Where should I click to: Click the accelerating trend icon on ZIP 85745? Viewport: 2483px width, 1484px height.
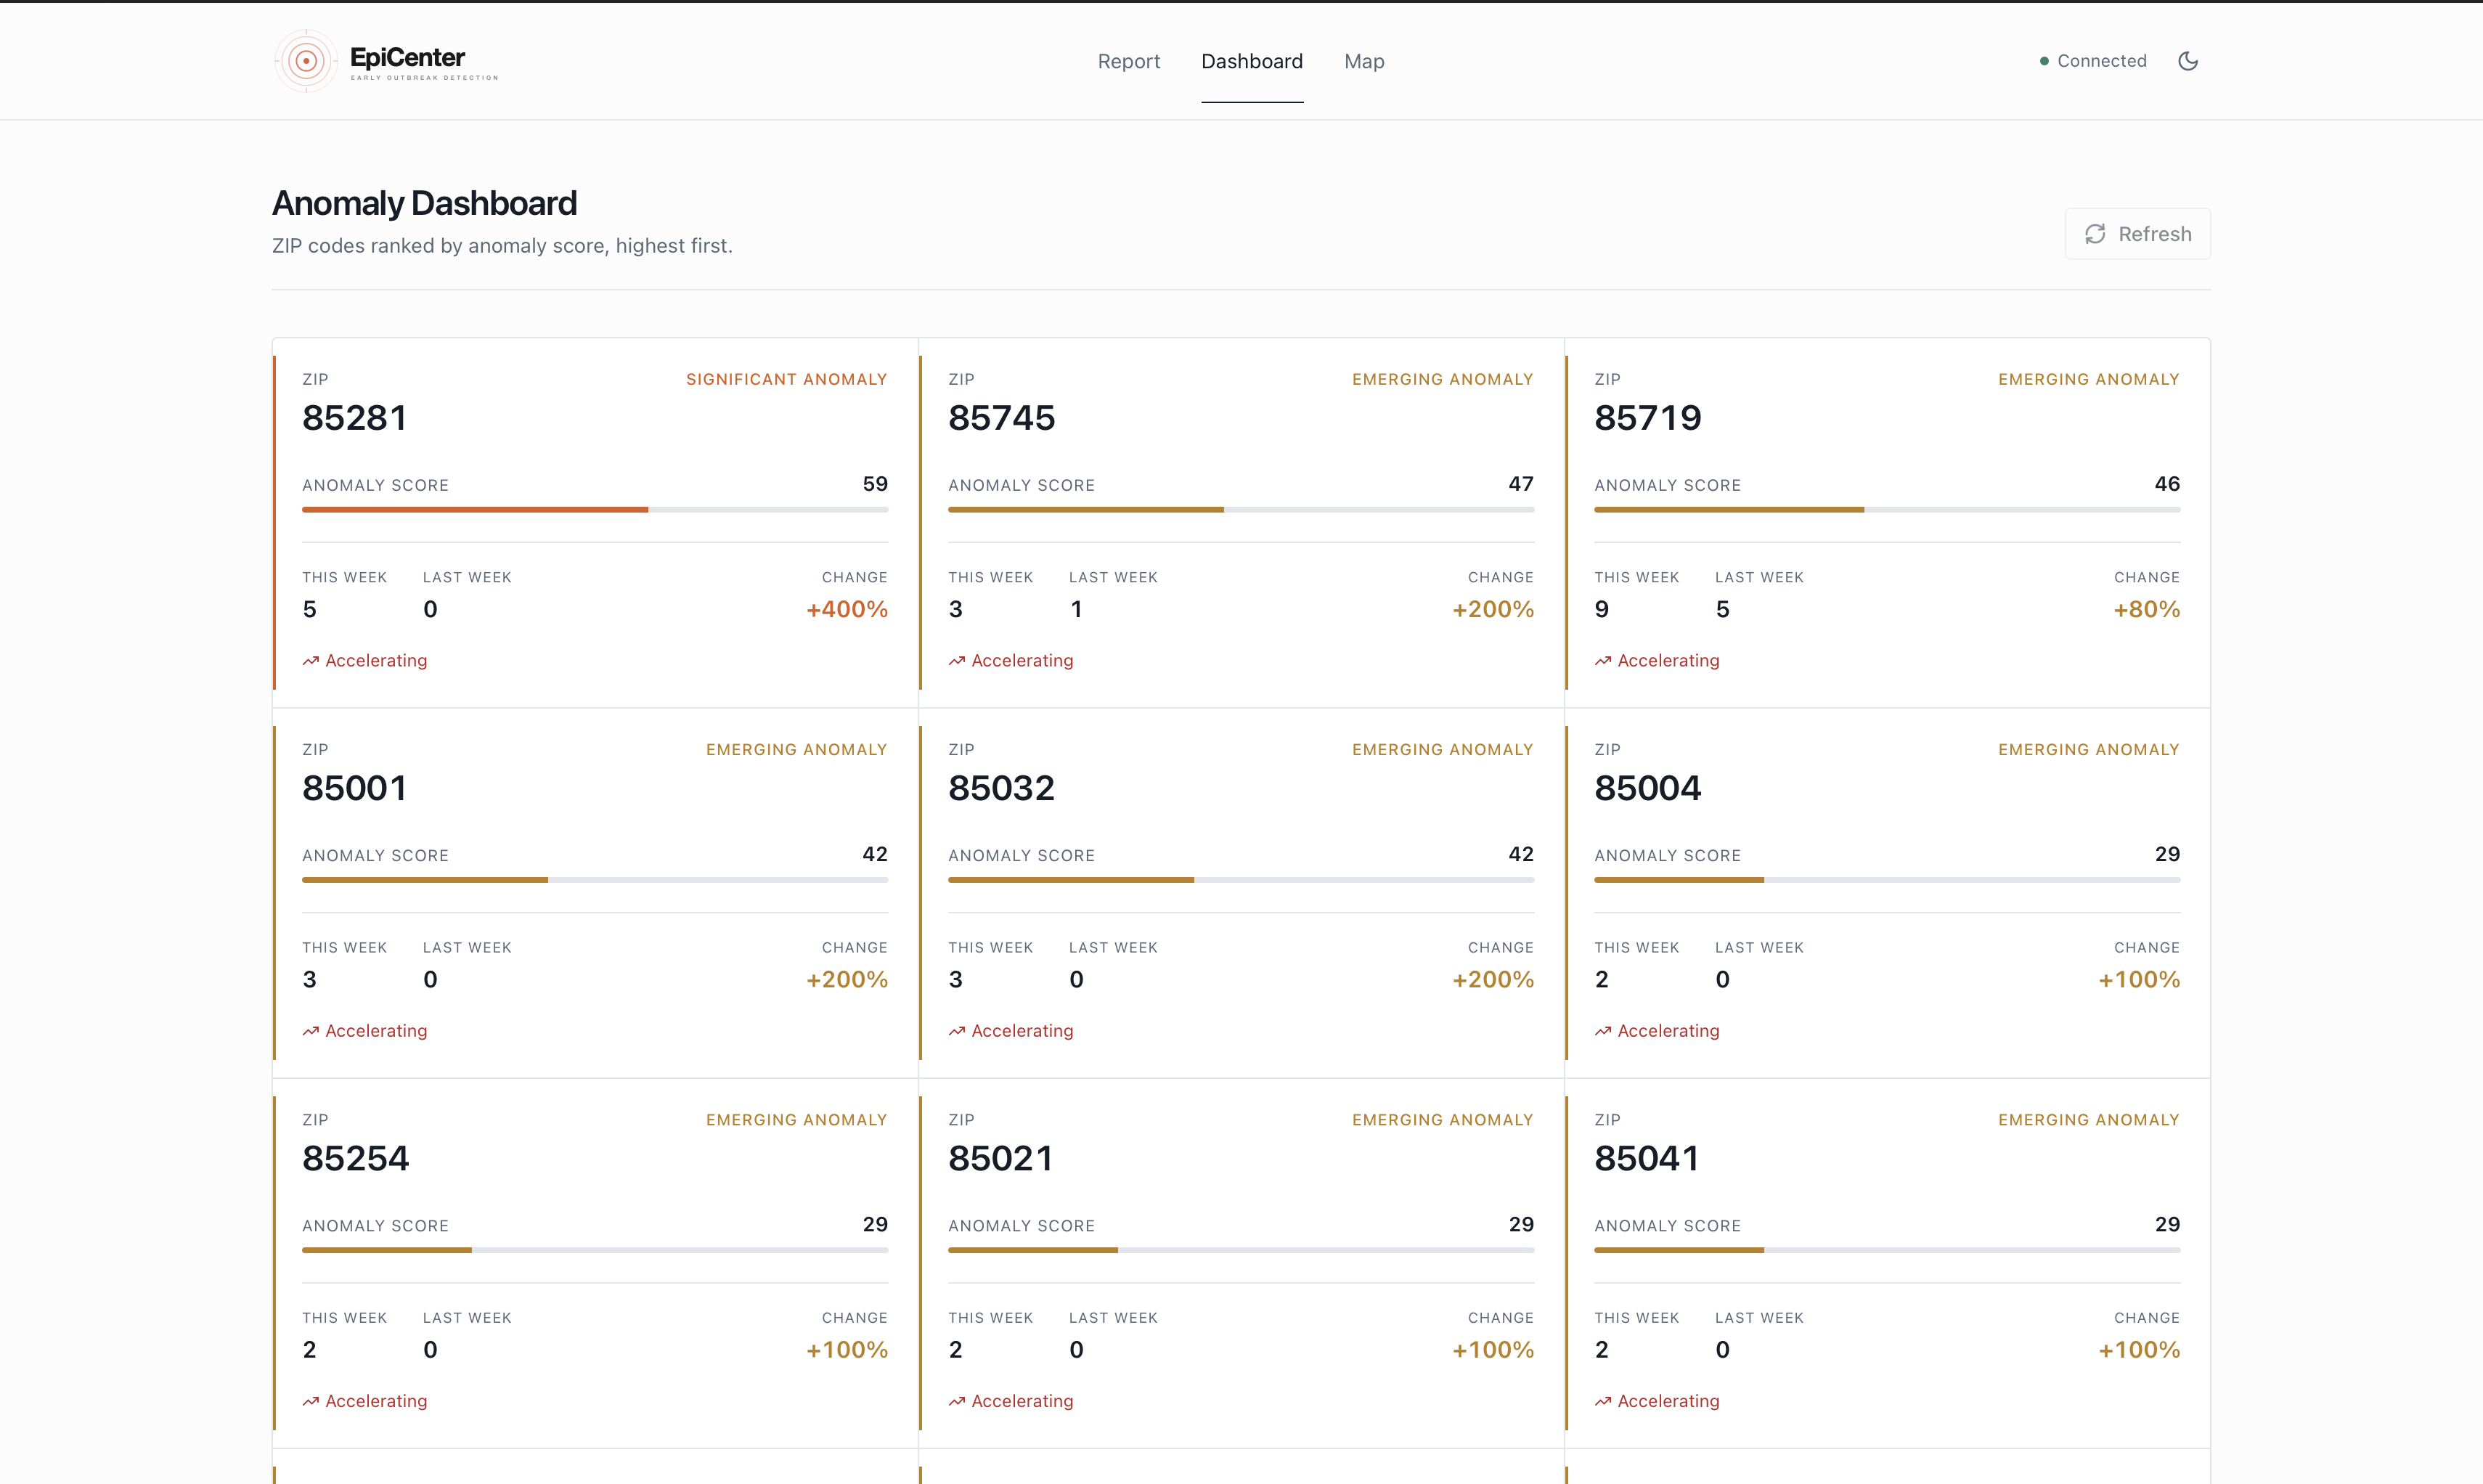point(957,661)
